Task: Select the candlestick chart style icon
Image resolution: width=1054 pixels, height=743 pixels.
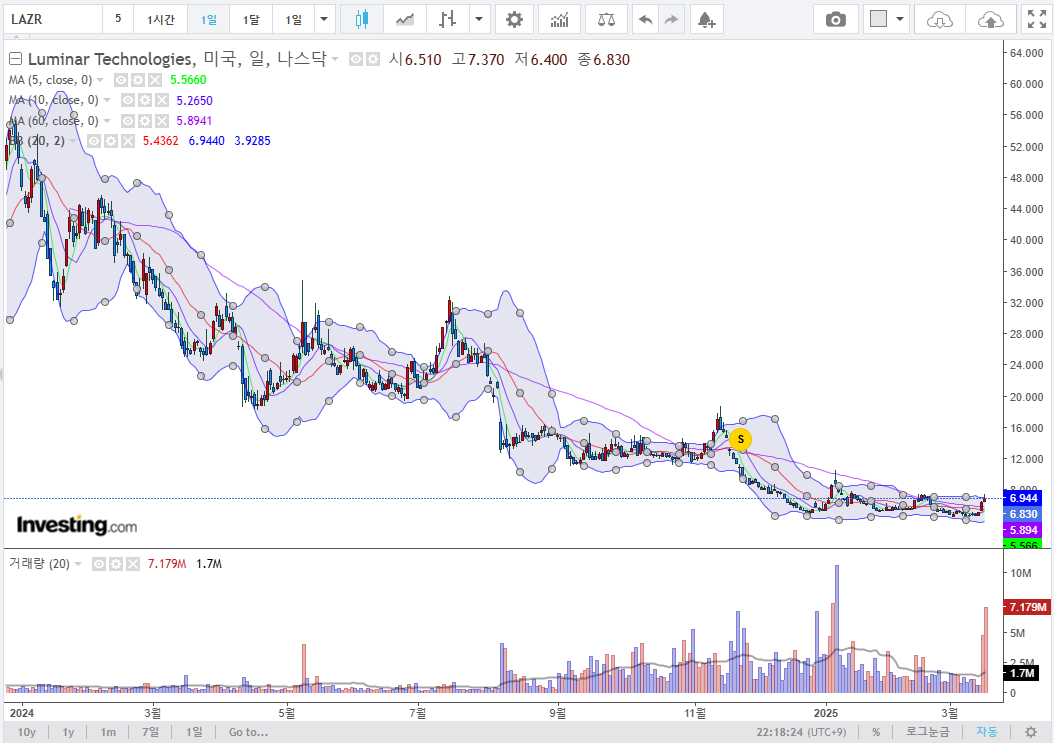Action: tap(362, 19)
